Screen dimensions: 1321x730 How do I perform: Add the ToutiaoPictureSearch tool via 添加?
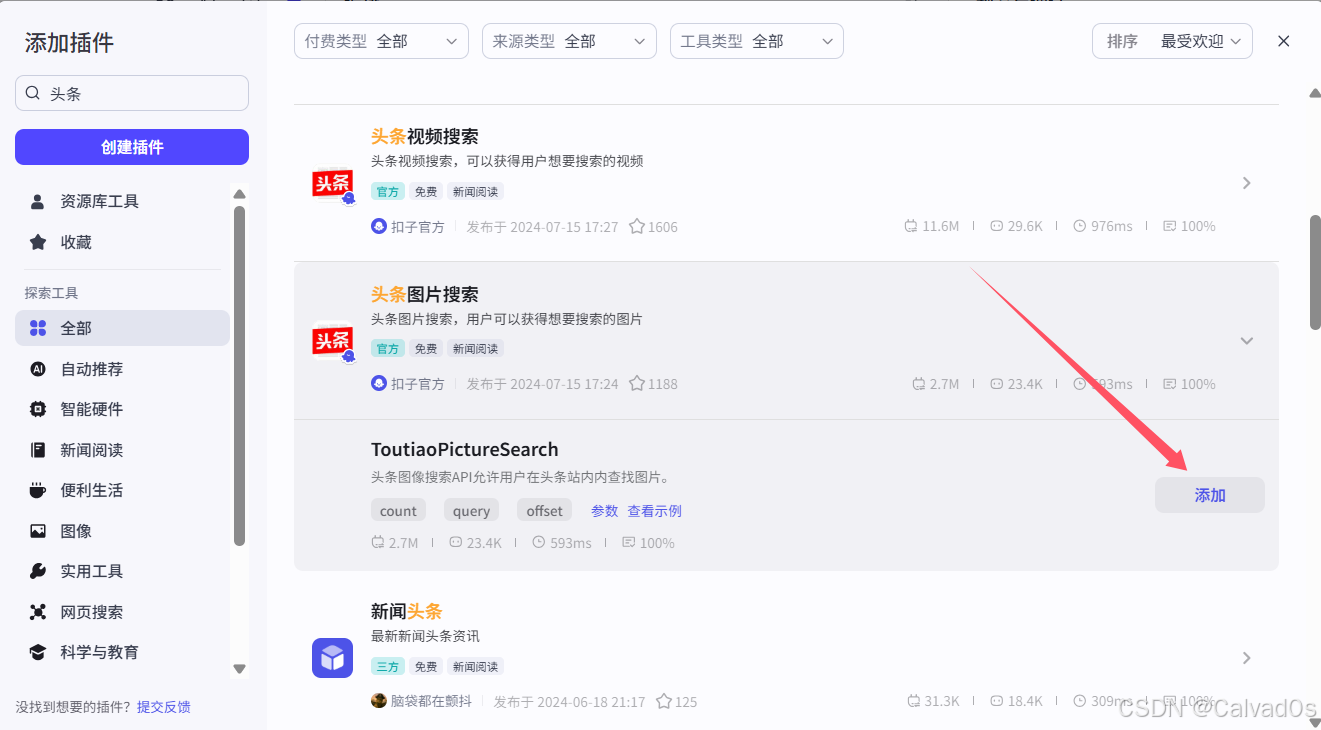click(1210, 495)
